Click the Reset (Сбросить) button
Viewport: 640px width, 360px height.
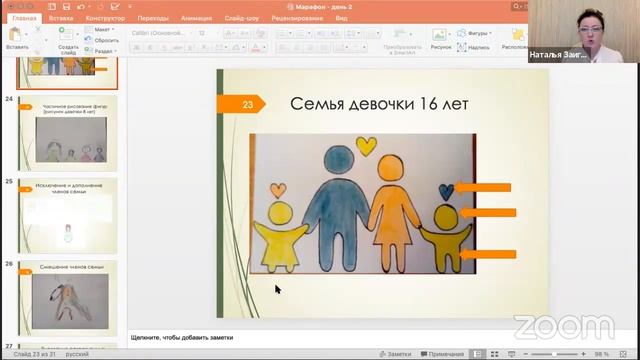[102, 40]
